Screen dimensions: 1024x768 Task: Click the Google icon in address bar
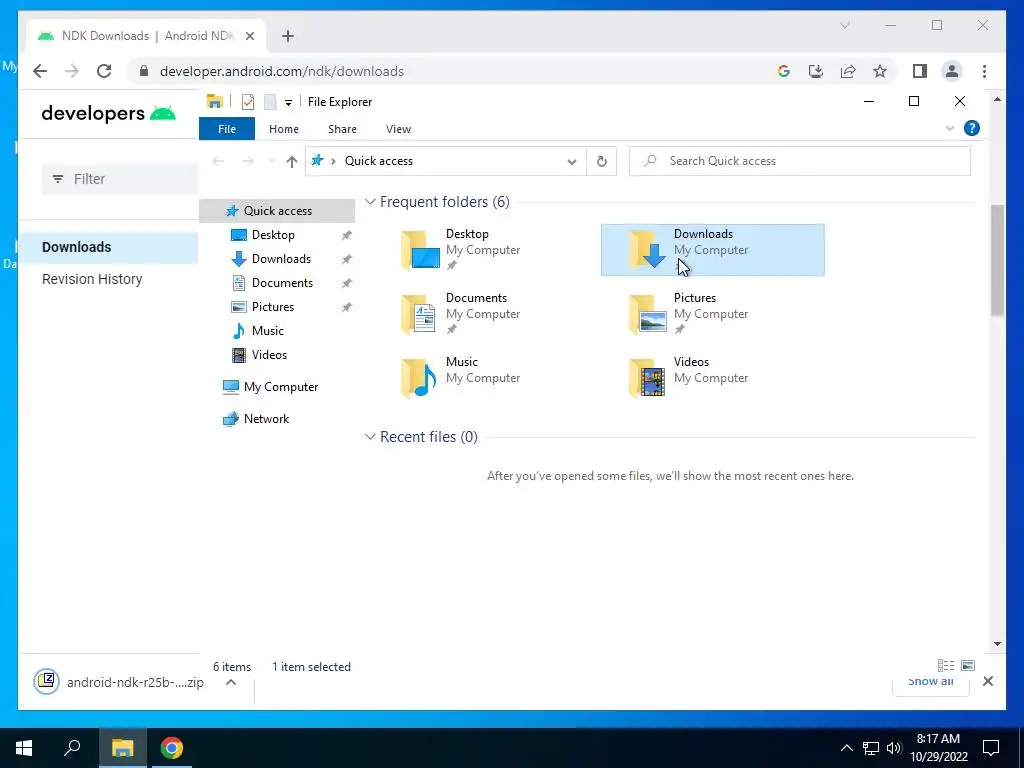(784, 71)
